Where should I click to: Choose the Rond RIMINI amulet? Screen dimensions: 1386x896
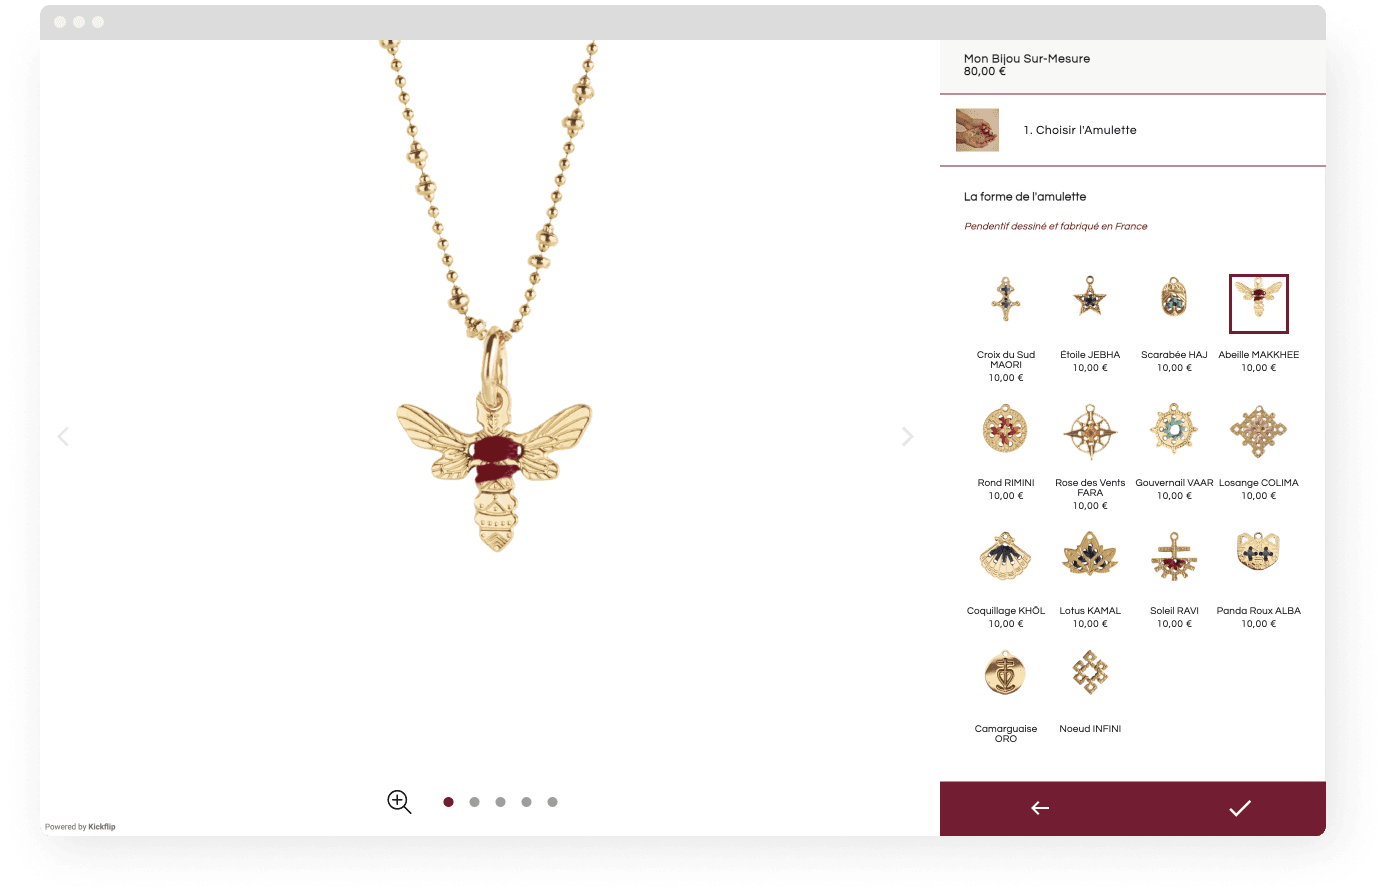click(x=1006, y=430)
